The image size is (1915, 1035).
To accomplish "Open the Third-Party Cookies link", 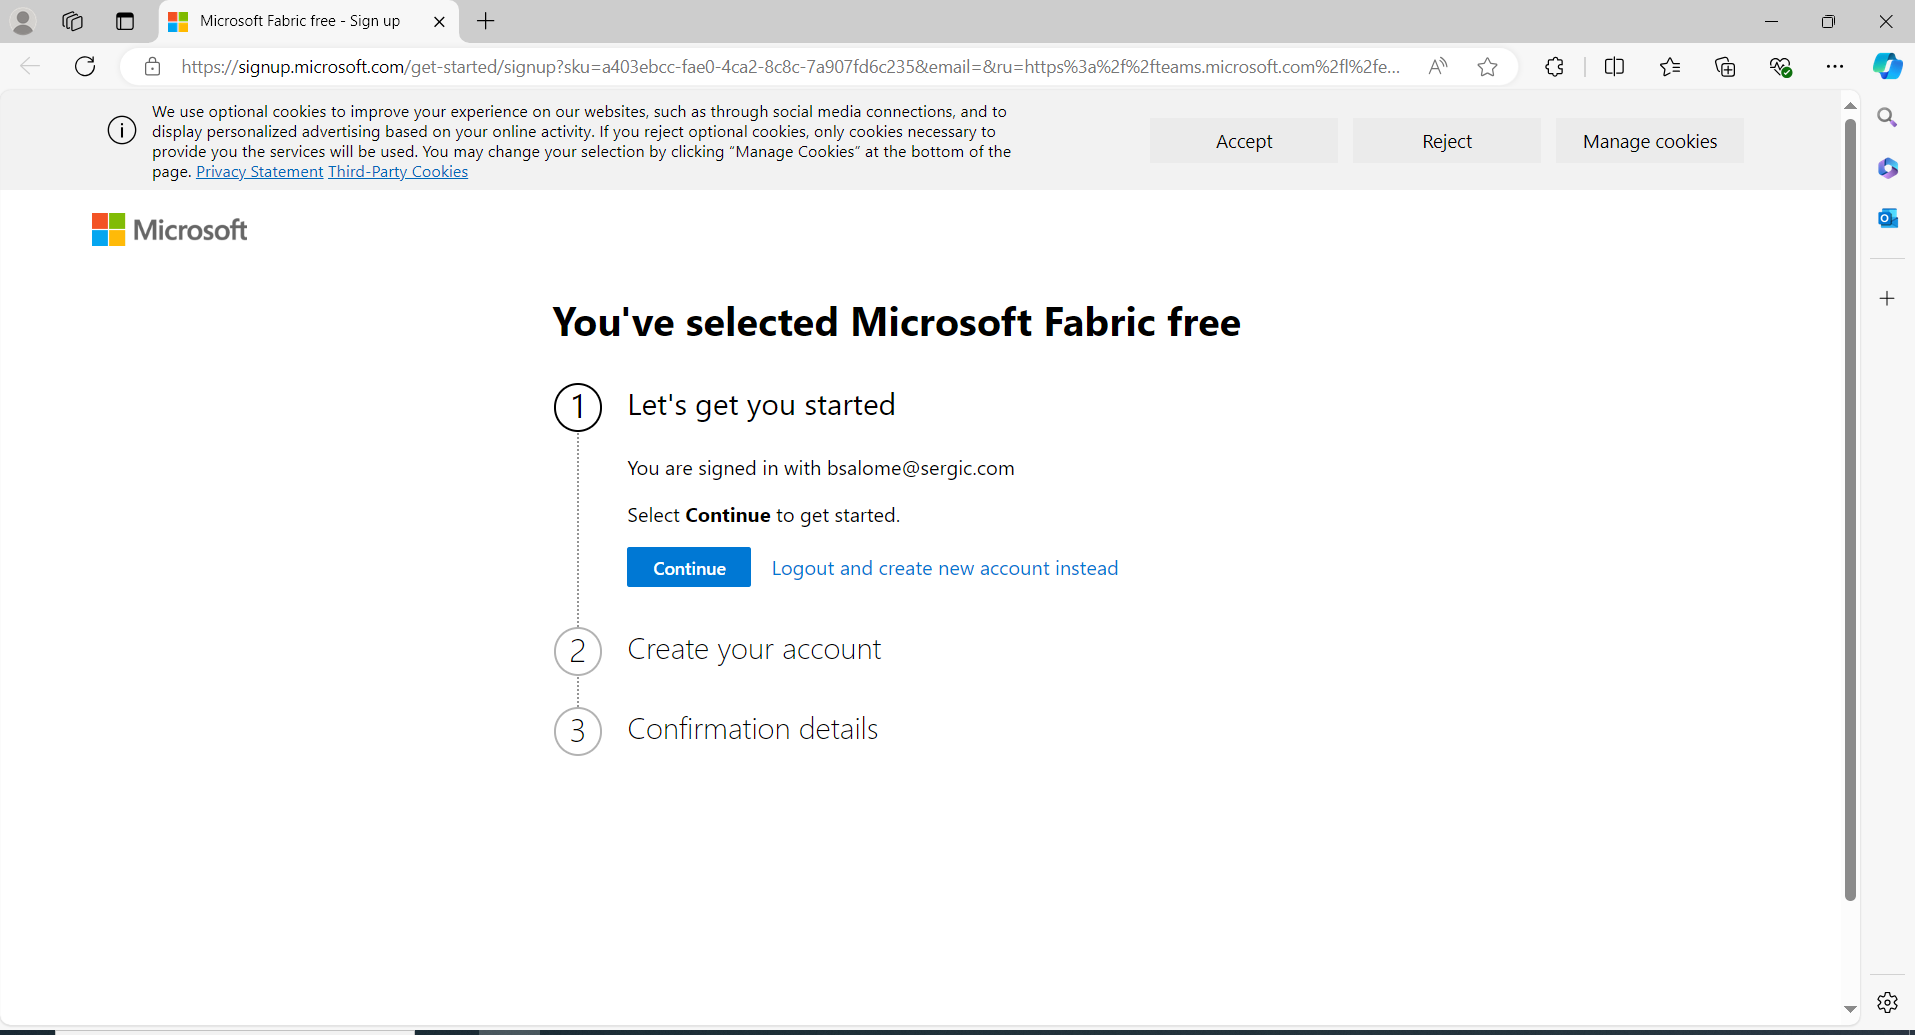I will 398,172.
